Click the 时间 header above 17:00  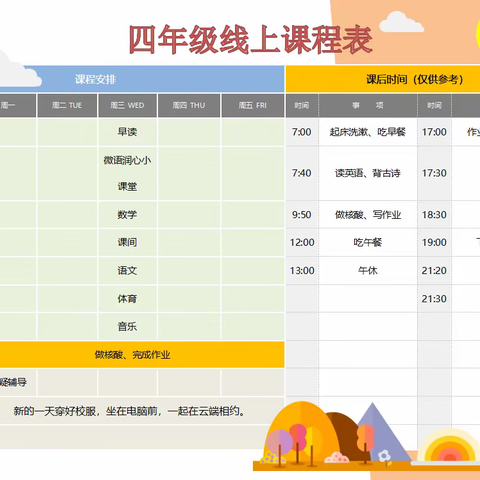(x=434, y=106)
